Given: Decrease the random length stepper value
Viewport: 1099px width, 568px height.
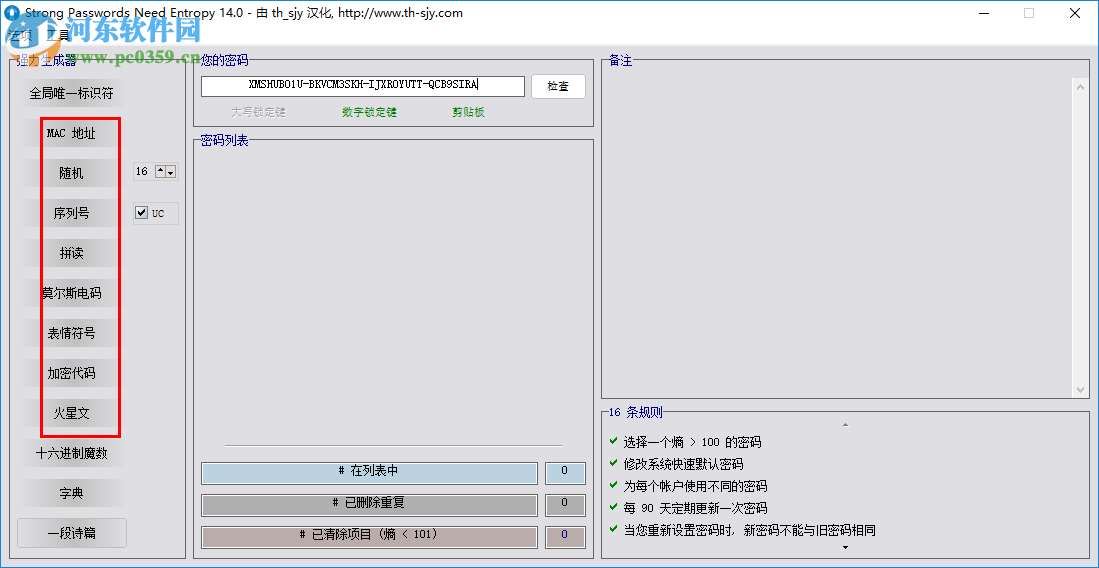Looking at the screenshot, I should (x=170, y=171).
